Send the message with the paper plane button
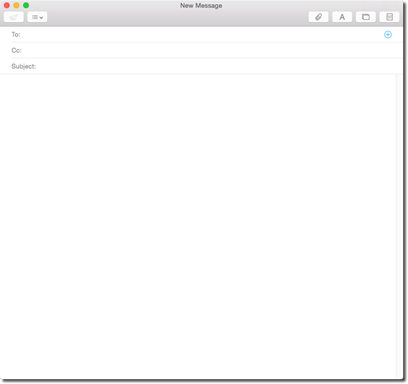The width and height of the screenshot is (408, 384). coord(14,17)
